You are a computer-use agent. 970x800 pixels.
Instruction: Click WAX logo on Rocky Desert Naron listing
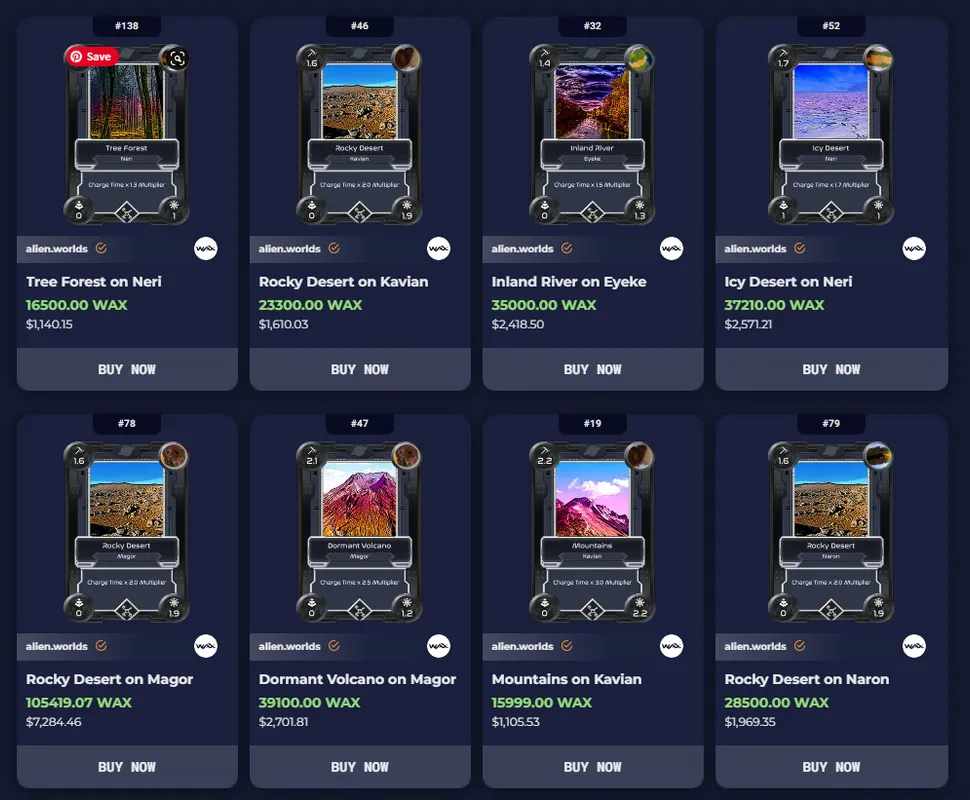[914, 647]
